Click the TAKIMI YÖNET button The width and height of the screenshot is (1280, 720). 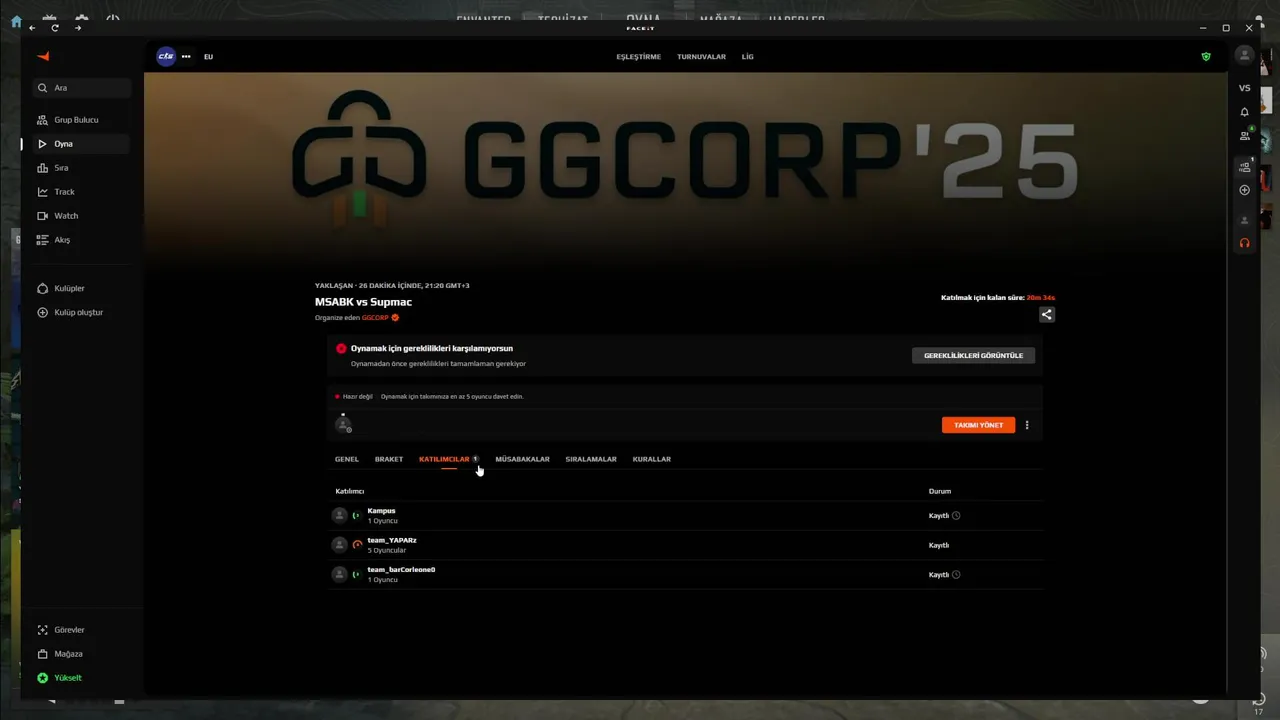(978, 425)
